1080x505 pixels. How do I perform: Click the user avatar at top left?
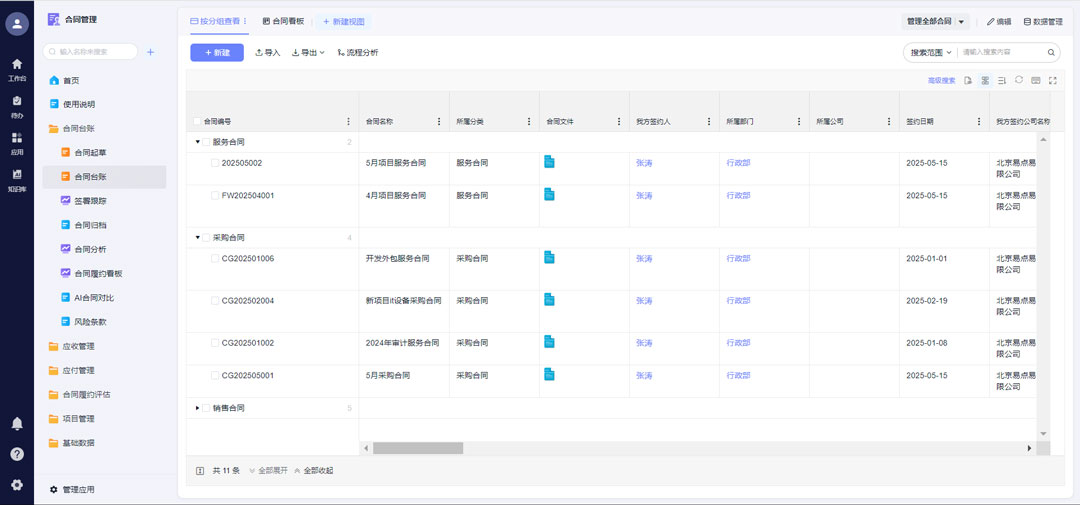click(x=17, y=25)
